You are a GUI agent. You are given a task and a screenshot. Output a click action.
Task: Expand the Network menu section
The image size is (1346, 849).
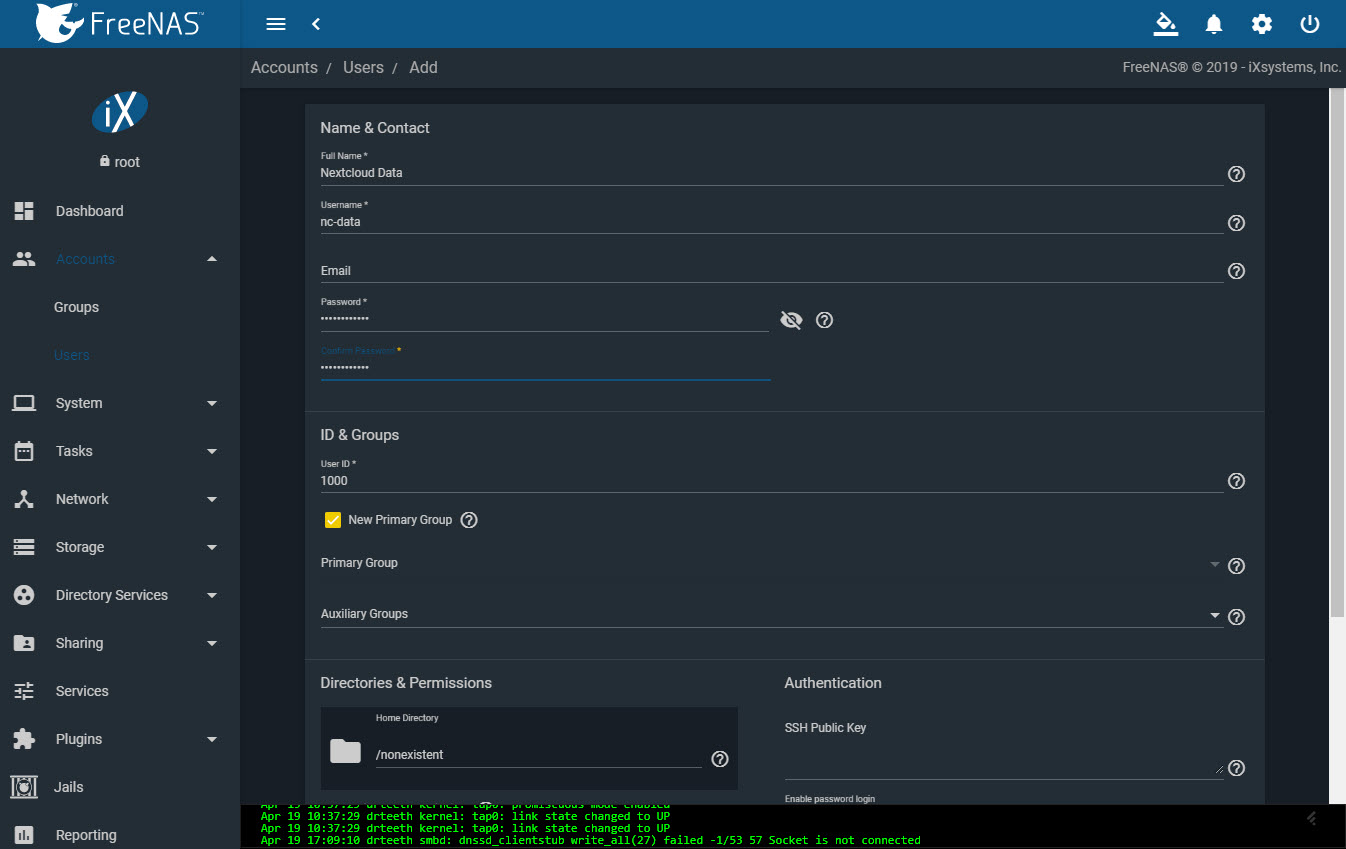211,499
